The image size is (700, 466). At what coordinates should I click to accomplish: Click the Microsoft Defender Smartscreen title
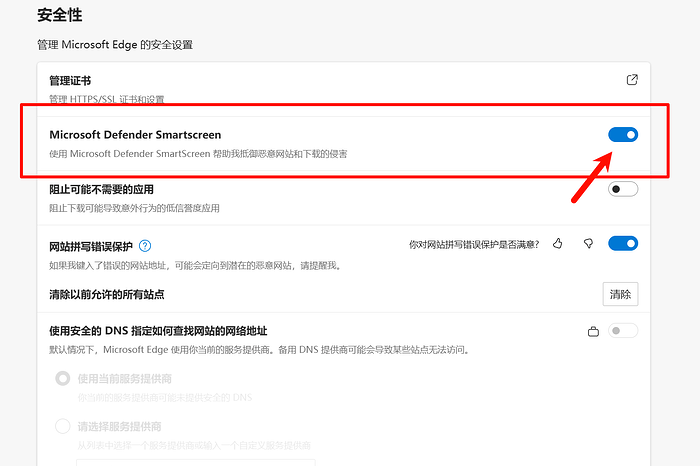135,135
